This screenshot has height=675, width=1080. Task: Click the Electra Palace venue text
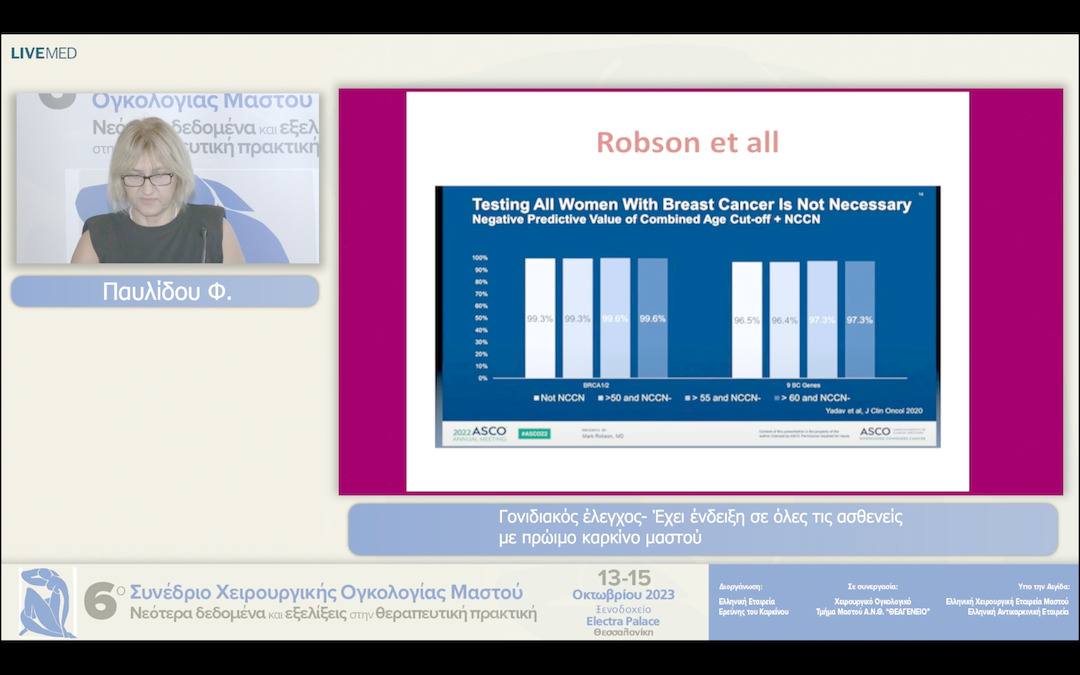pyautogui.click(x=623, y=621)
